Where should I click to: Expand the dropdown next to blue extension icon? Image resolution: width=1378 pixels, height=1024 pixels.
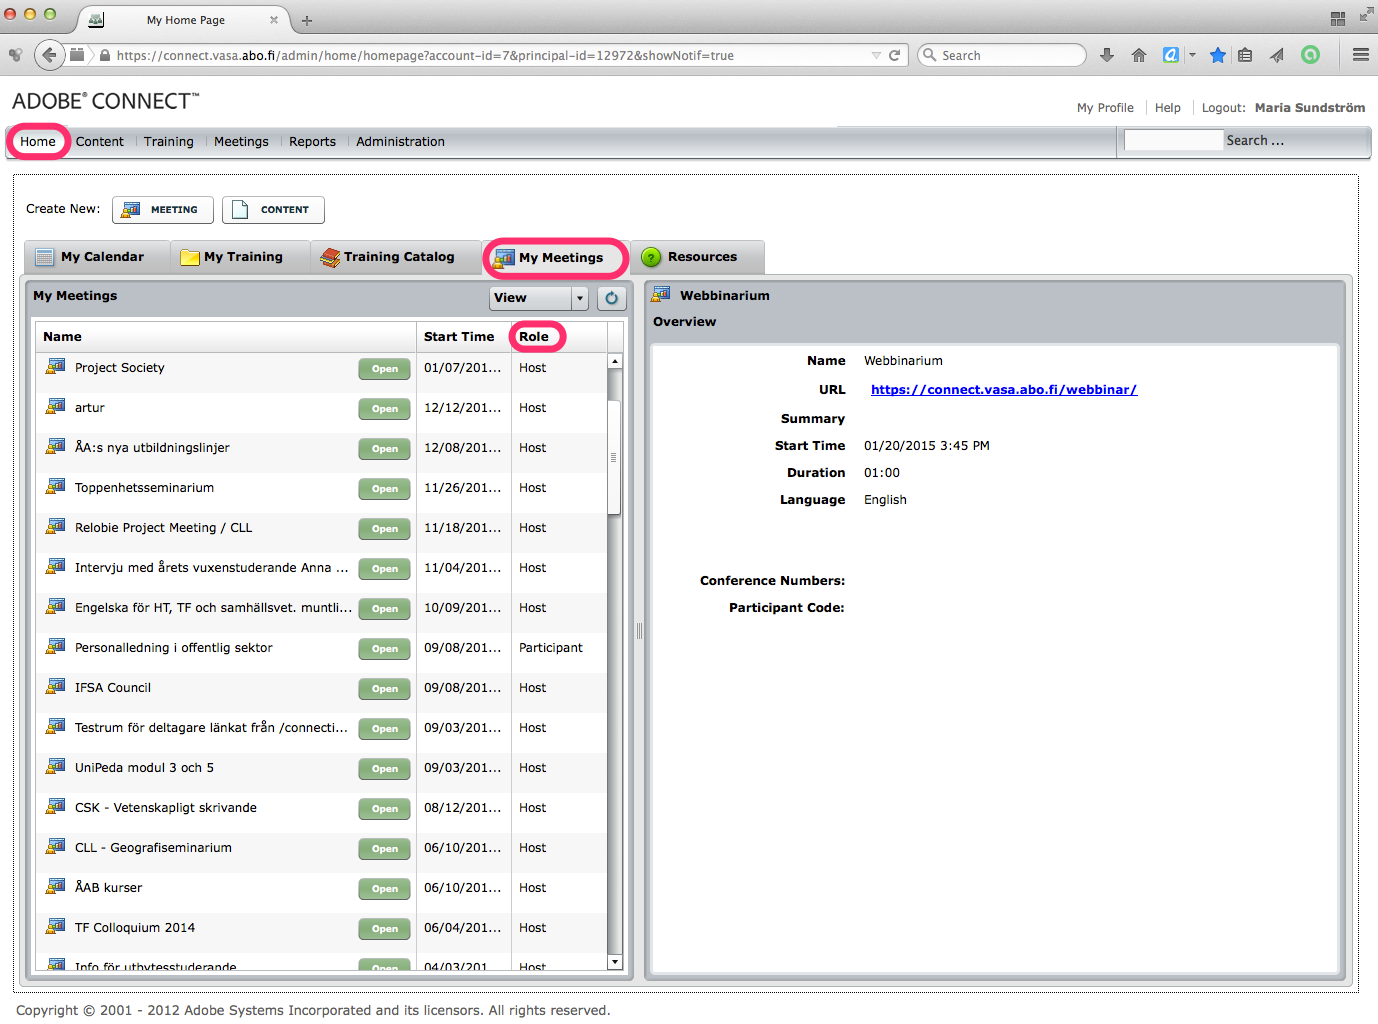point(1192,55)
